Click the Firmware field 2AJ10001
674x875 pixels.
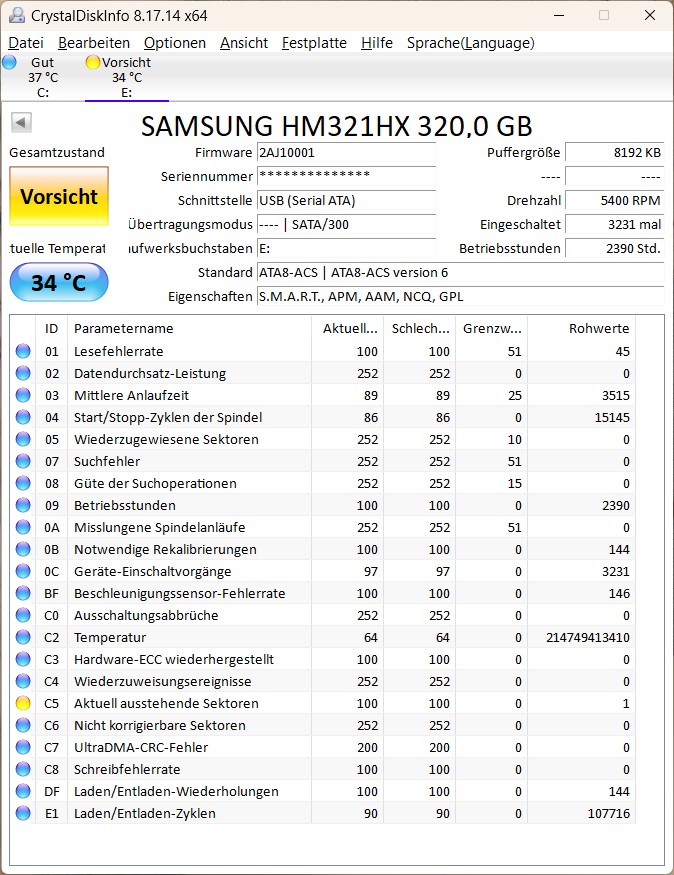[346, 152]
